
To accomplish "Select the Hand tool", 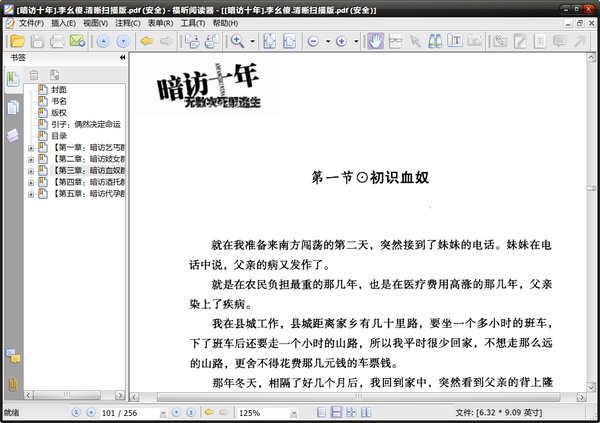I will (x=375, y=41).
